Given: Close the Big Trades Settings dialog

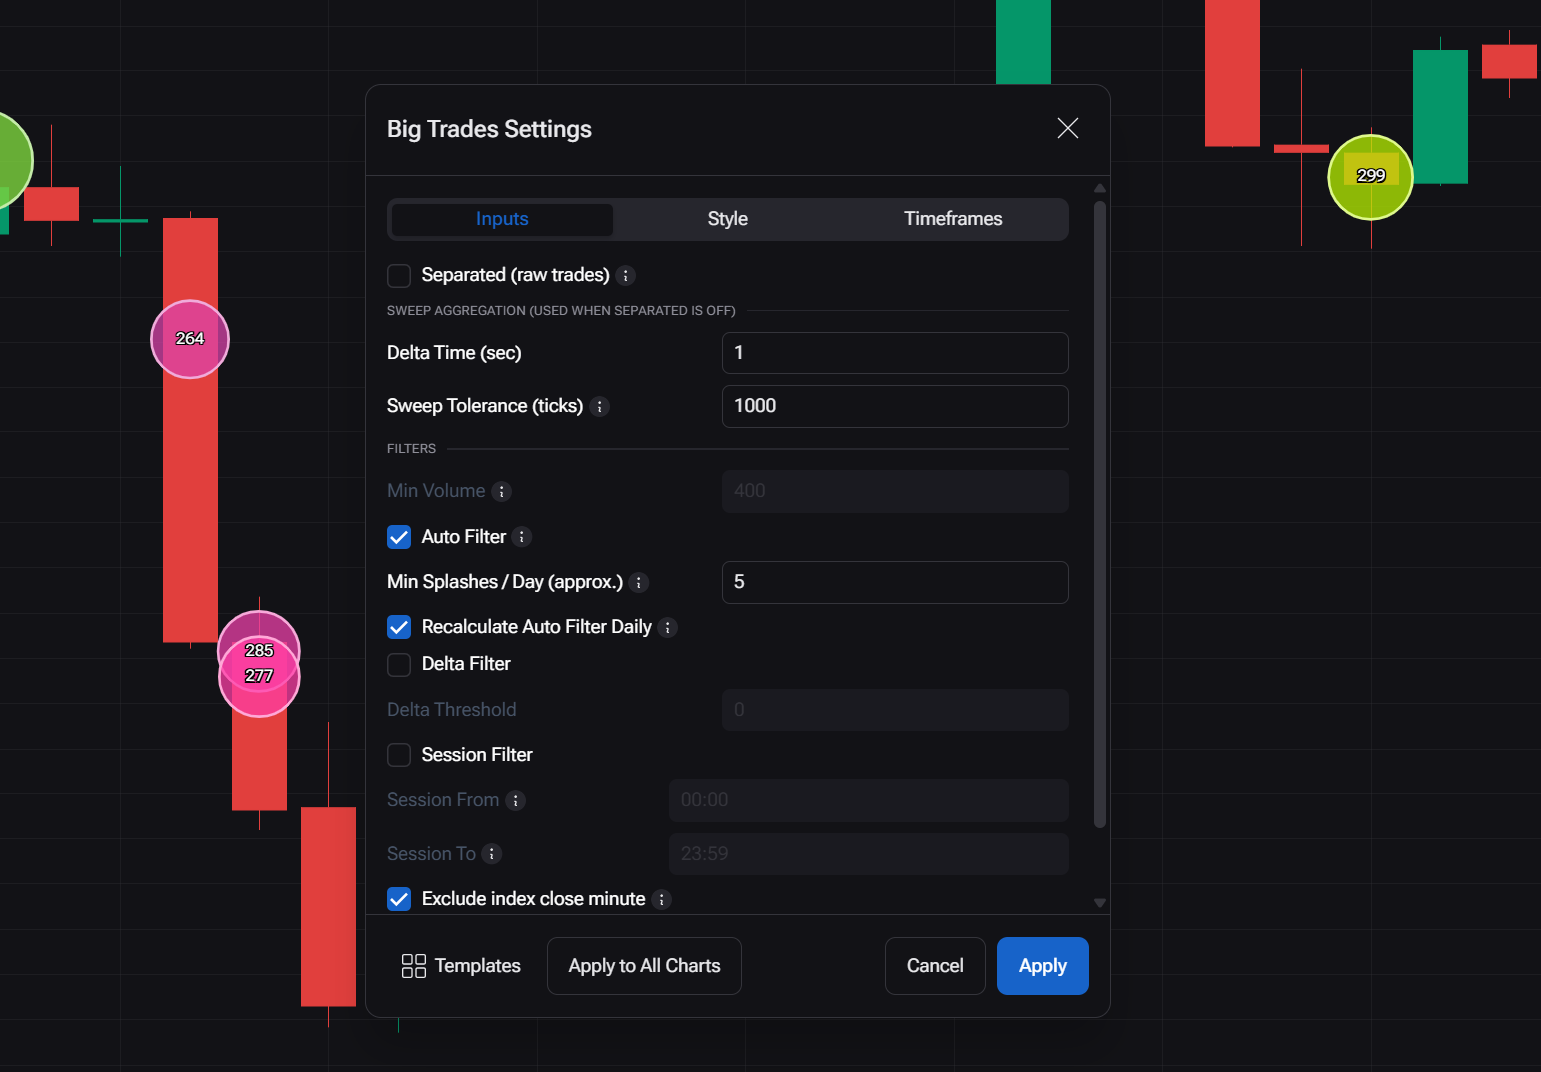Looking at the screenshot, I should click(1068, 128).
